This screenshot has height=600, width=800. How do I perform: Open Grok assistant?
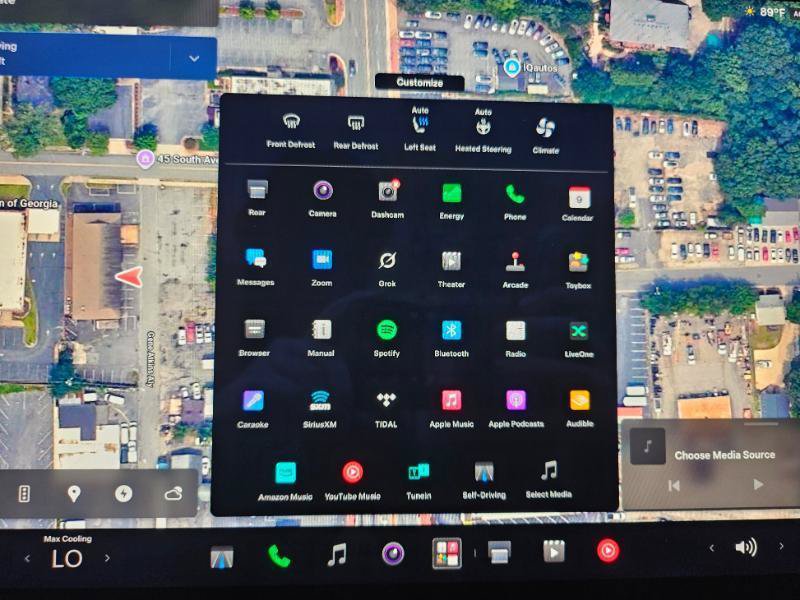pos(387,268)
